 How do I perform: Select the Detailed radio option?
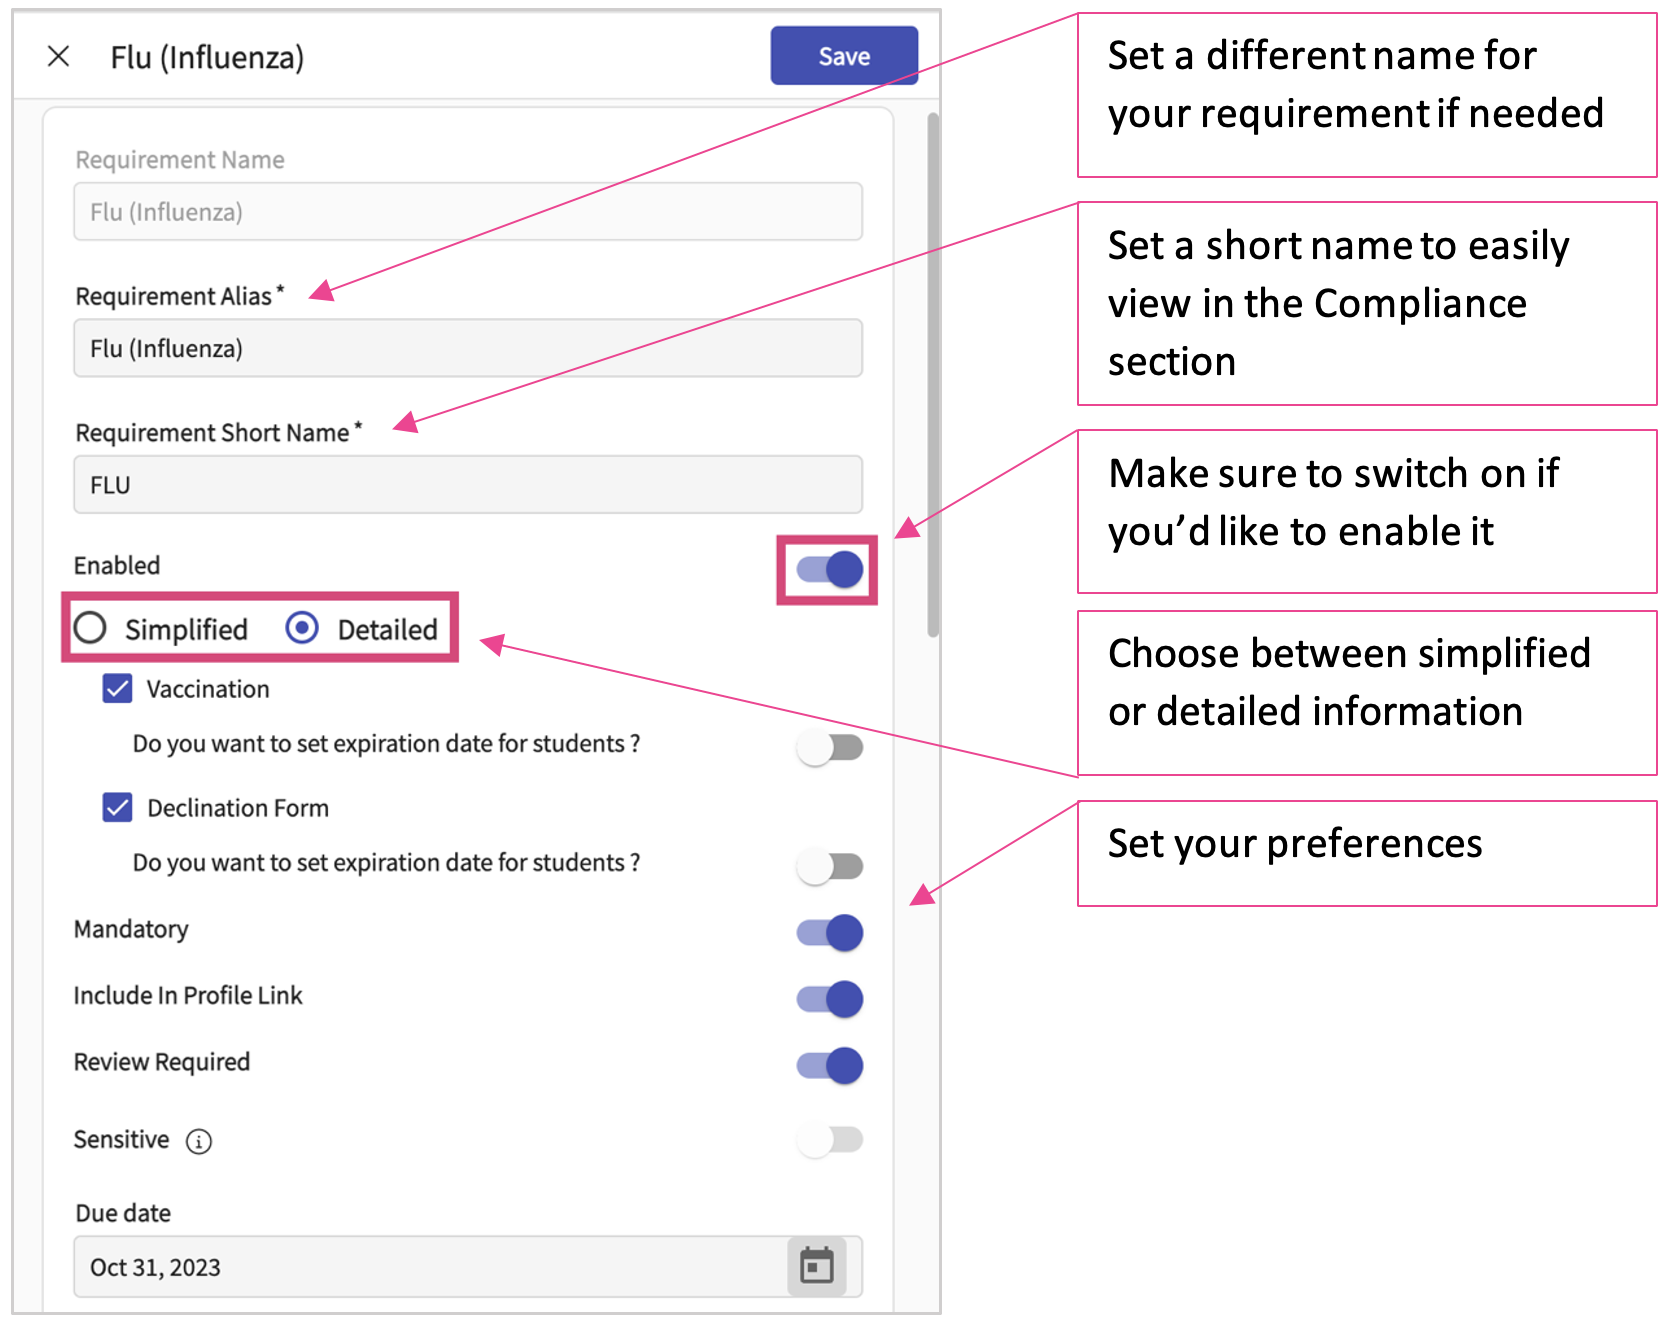(302, 628)
